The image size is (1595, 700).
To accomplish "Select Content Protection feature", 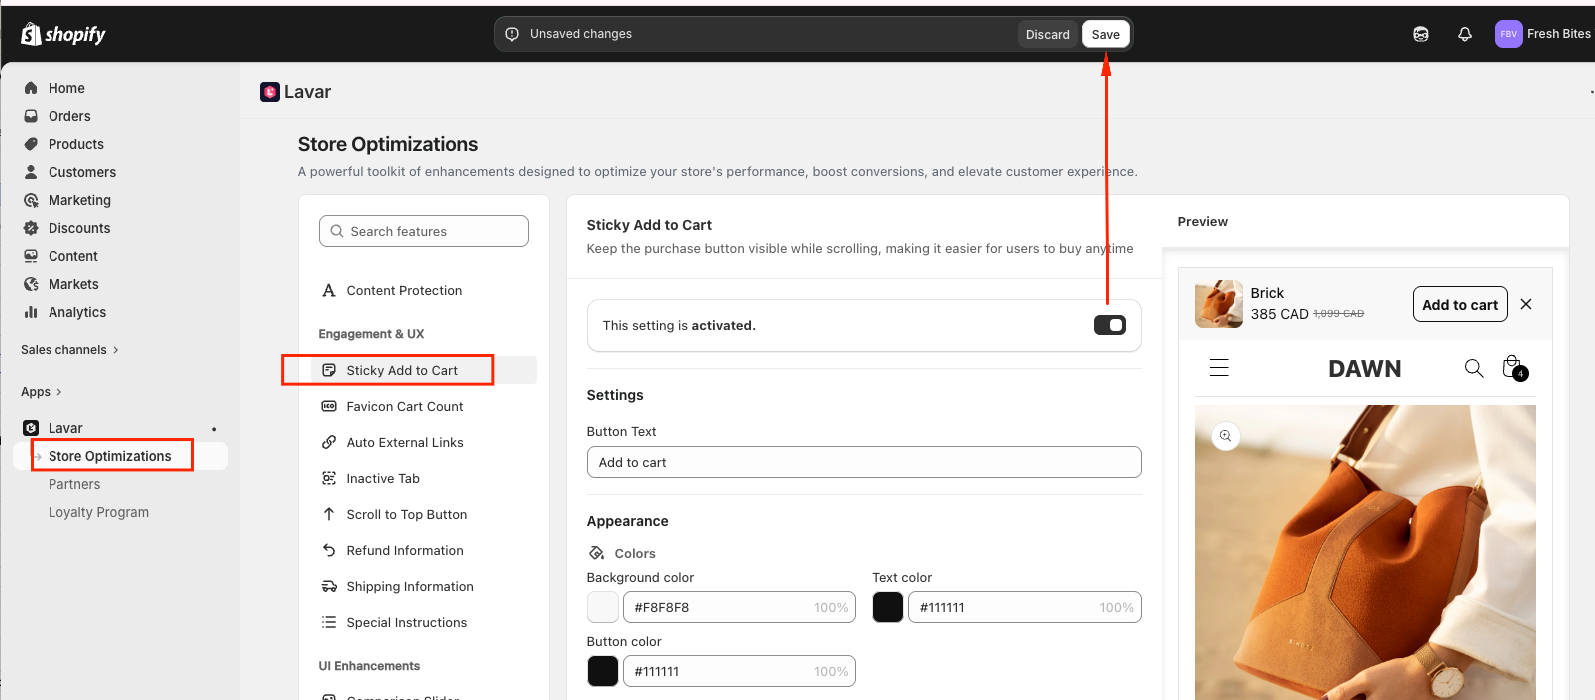I will pyautogui.click(x=404, y=290).
